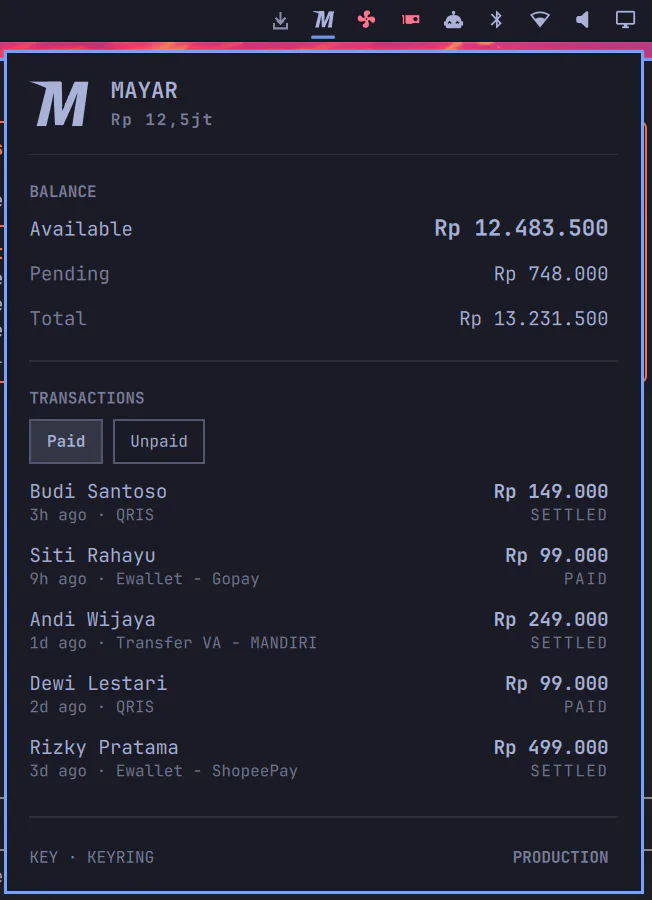Switch to the Paid transactions tab
Screen dimensions: 652x900
(x=66, y=441)
